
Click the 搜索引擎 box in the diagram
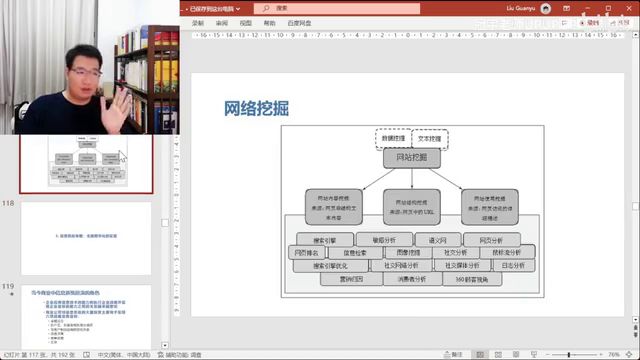pyautogui.click(x=325, y=240)
